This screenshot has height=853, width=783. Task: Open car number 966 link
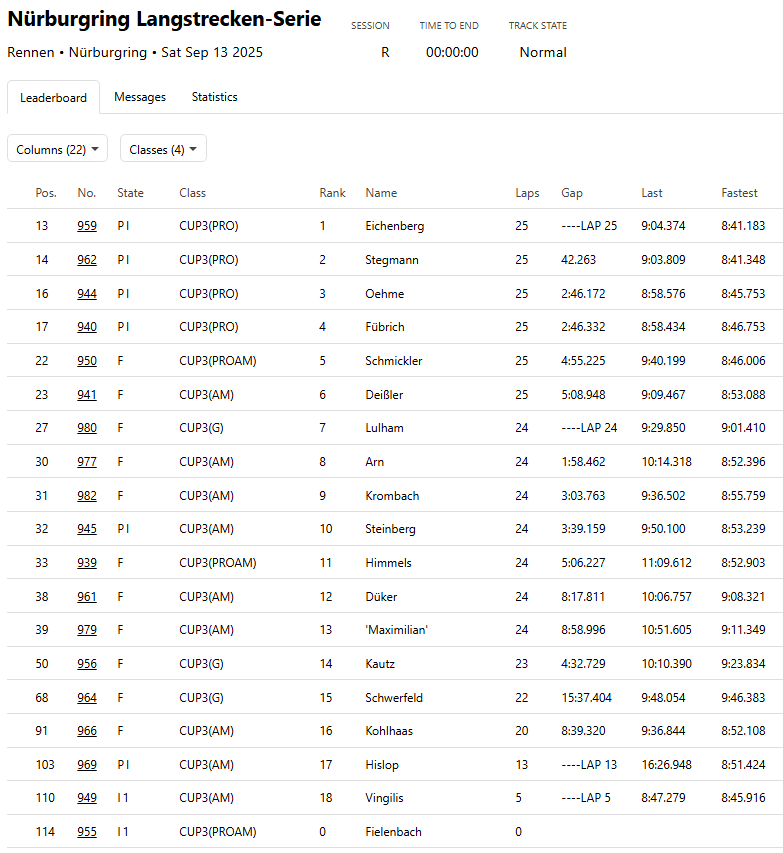[87, 731]
